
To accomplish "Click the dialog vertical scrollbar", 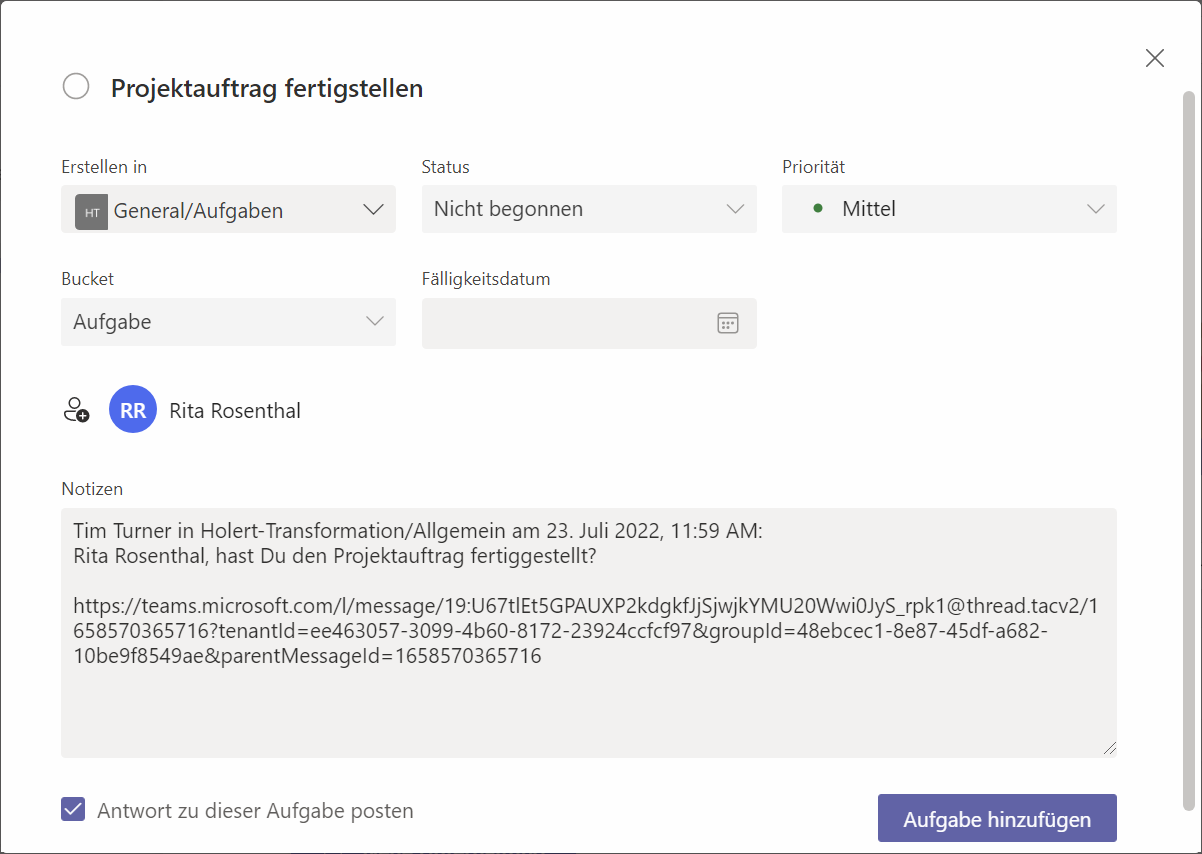I will click(x=1188, y=450).
